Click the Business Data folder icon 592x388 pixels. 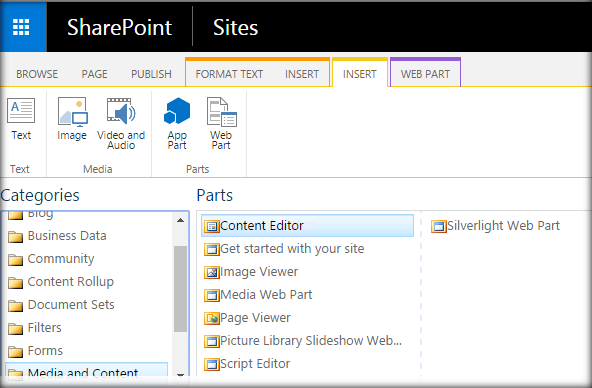[15, 237]
